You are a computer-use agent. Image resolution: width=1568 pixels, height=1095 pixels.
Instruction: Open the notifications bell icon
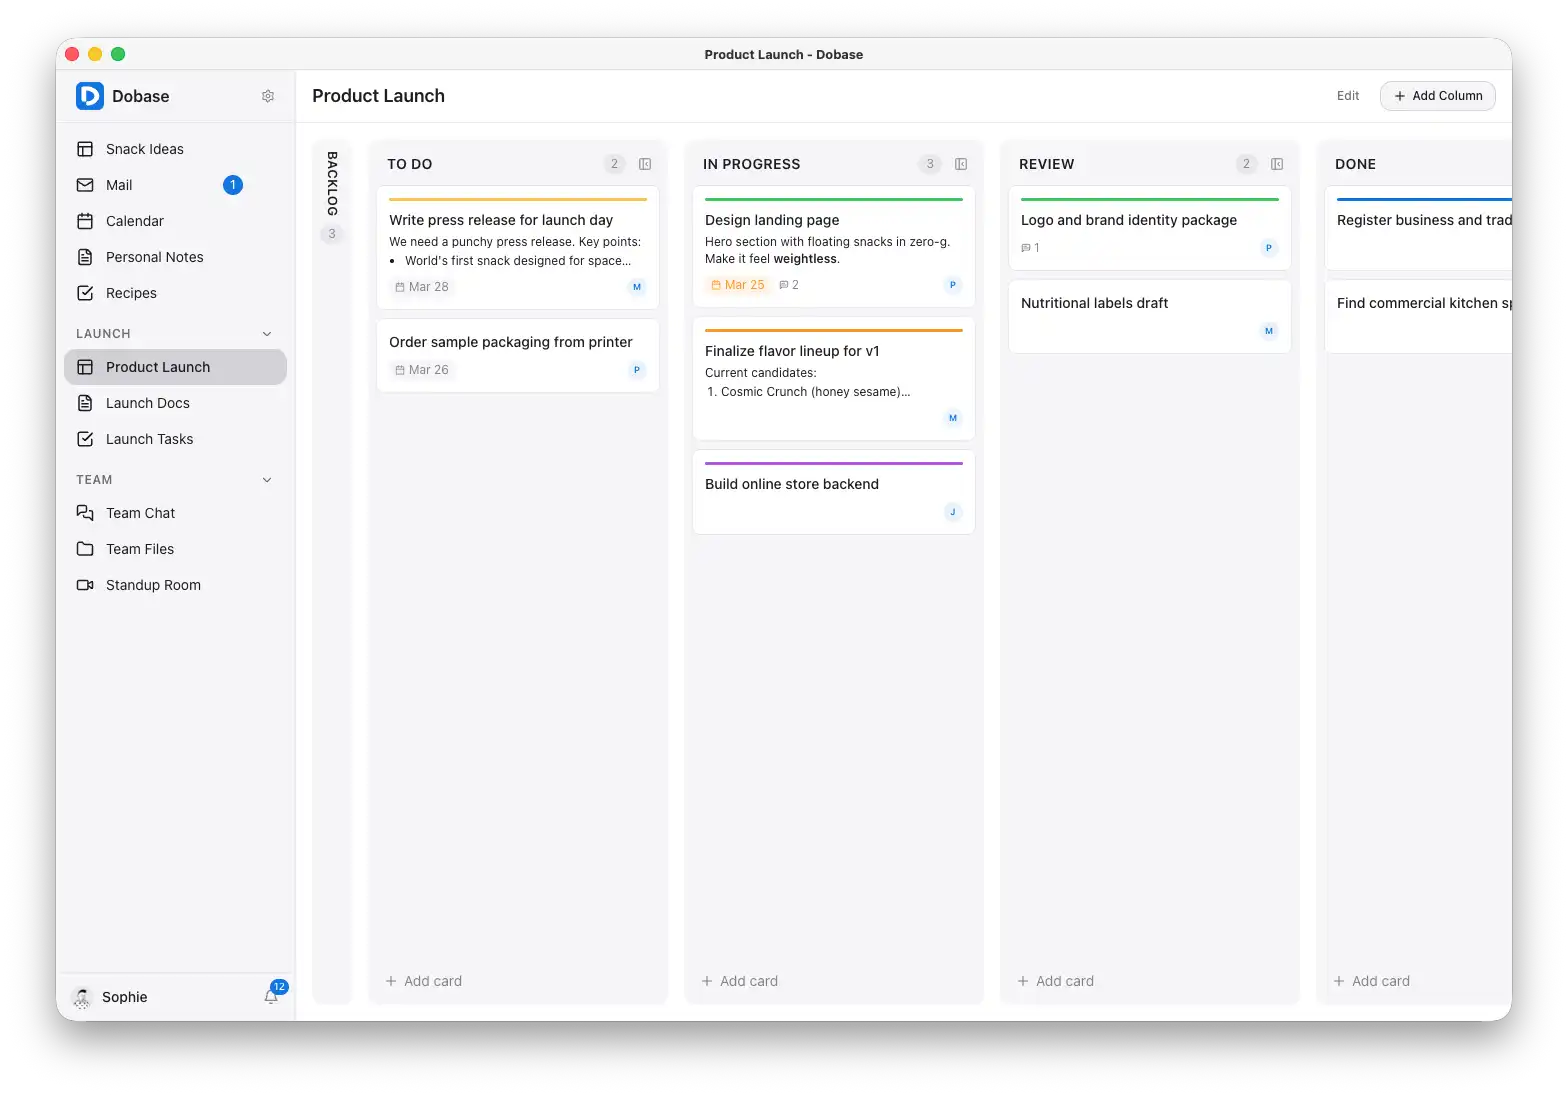click(x=271, y=996)
